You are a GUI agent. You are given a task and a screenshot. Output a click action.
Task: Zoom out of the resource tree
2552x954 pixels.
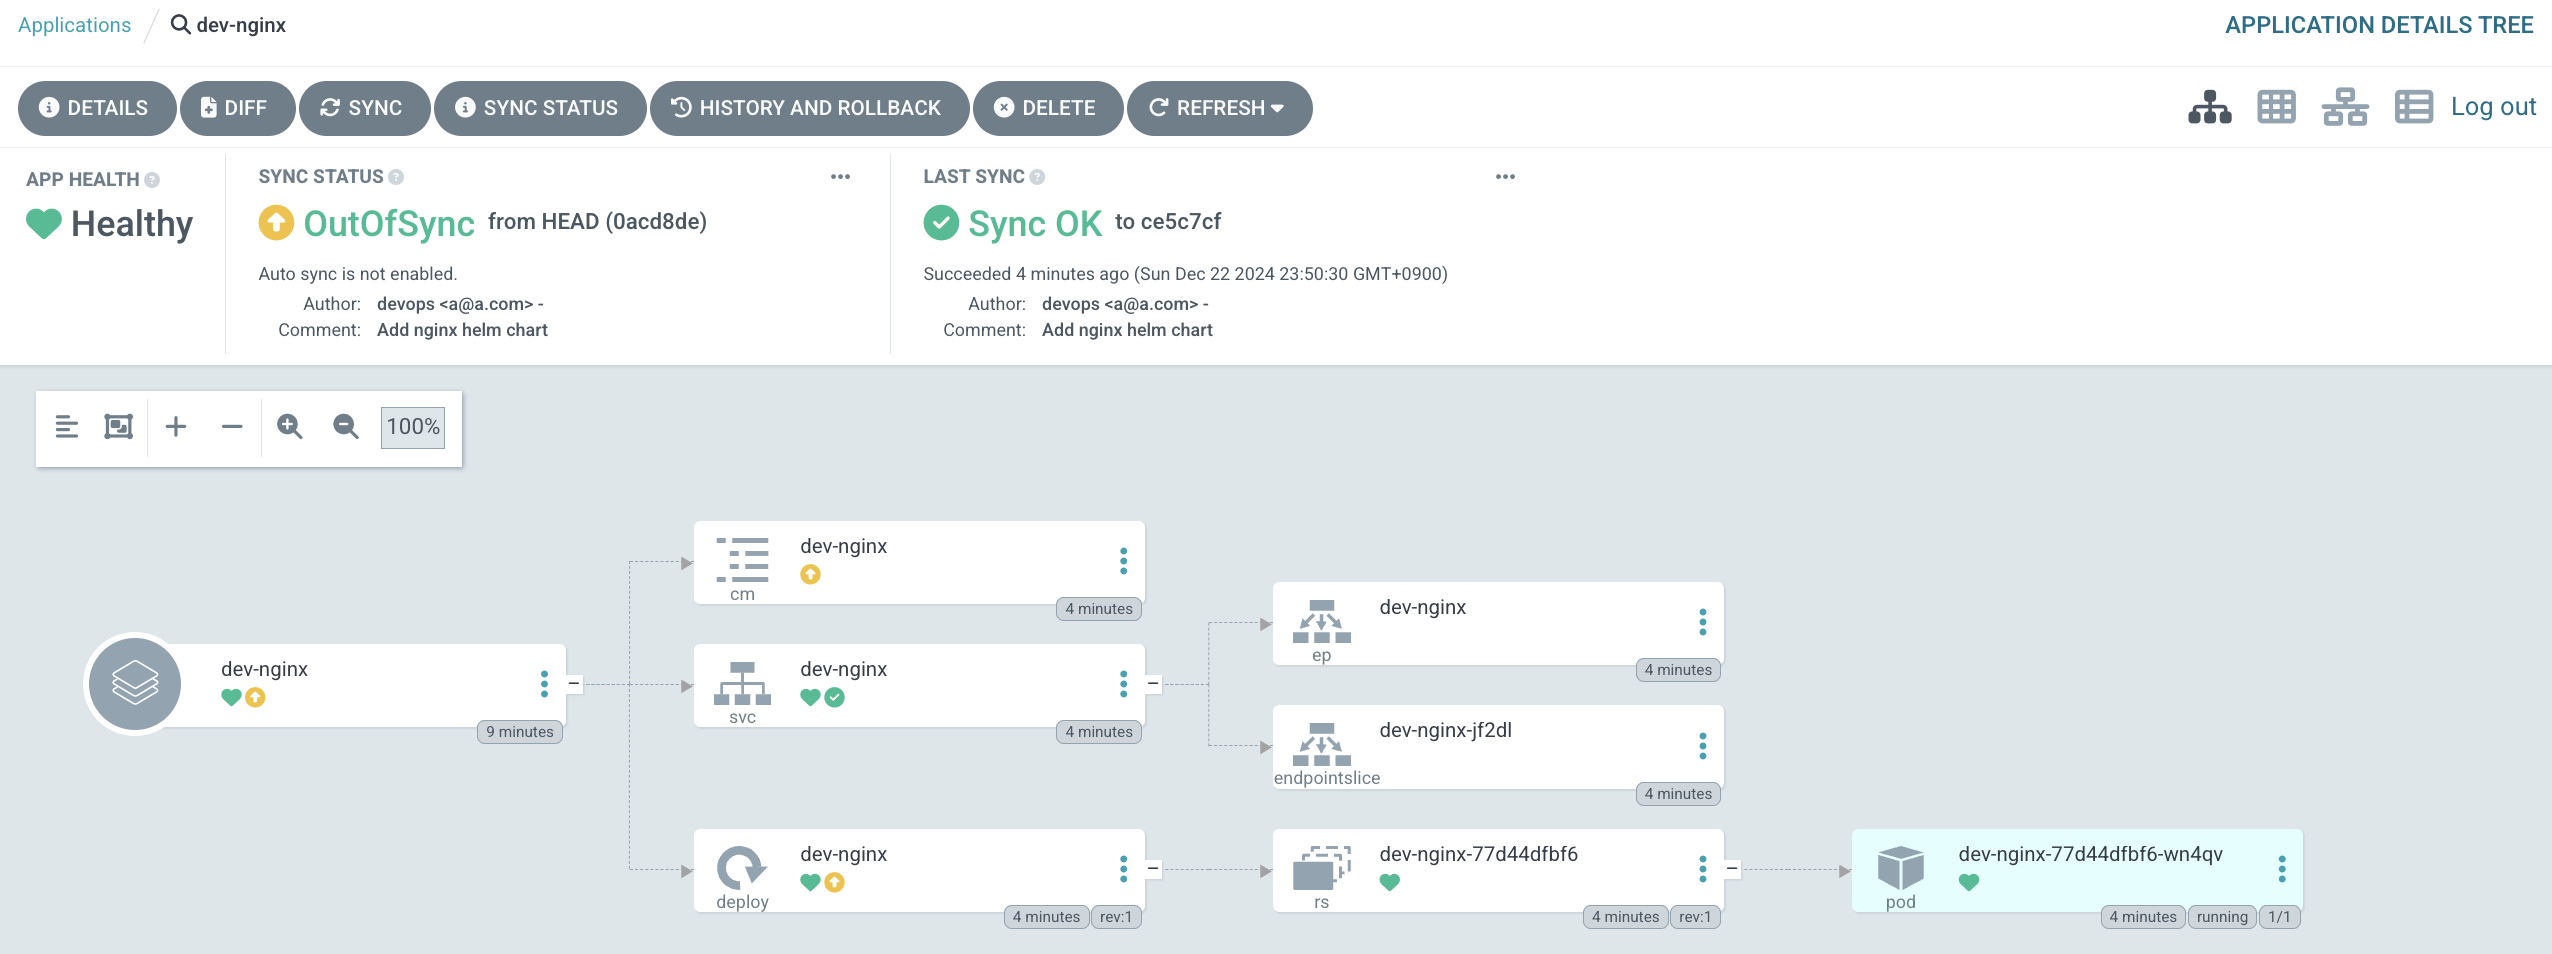click(x=346, y=427)
